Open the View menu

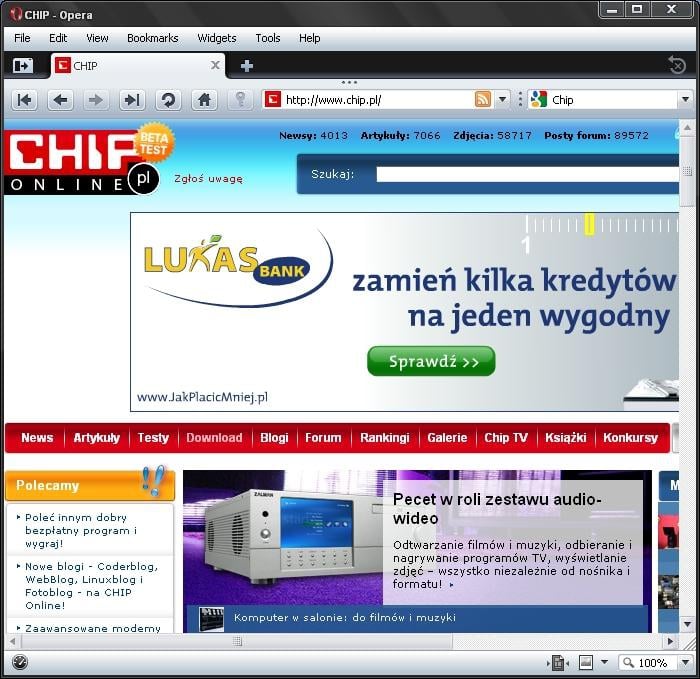(x=97, y=38)
